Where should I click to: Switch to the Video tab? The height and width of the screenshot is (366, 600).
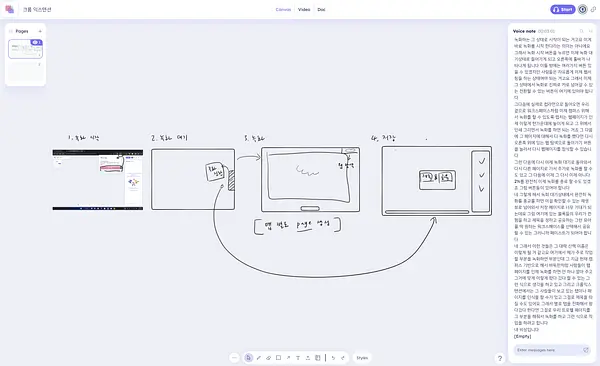304,10
